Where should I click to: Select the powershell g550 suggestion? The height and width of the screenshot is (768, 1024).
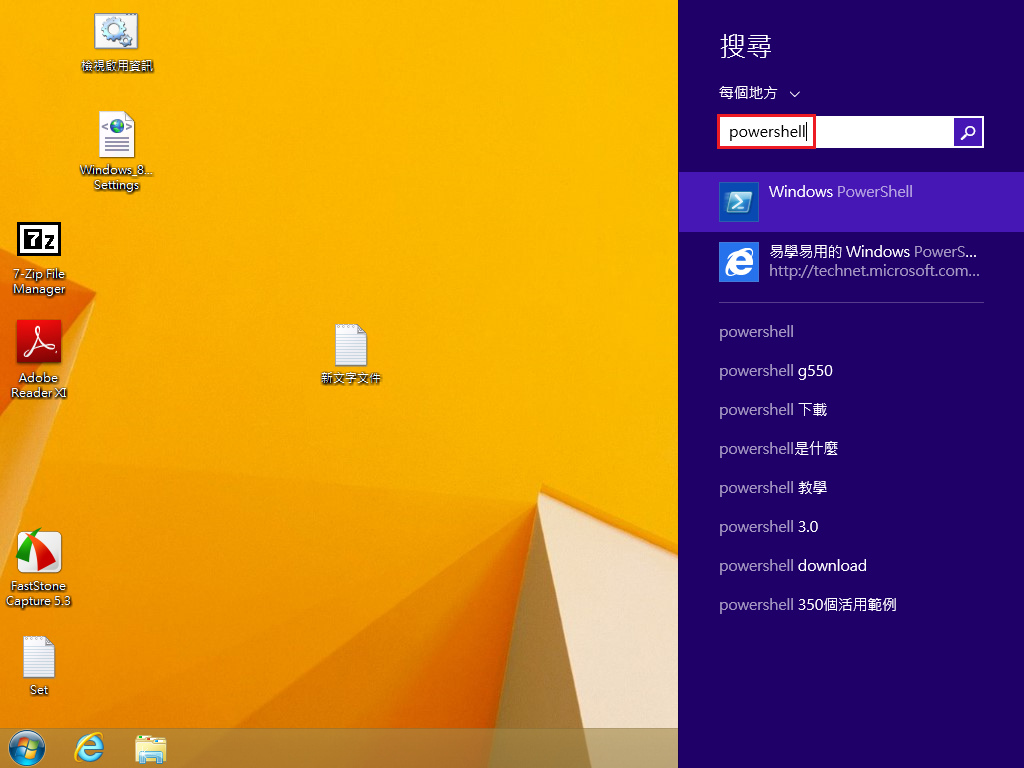tap(776, 371)
